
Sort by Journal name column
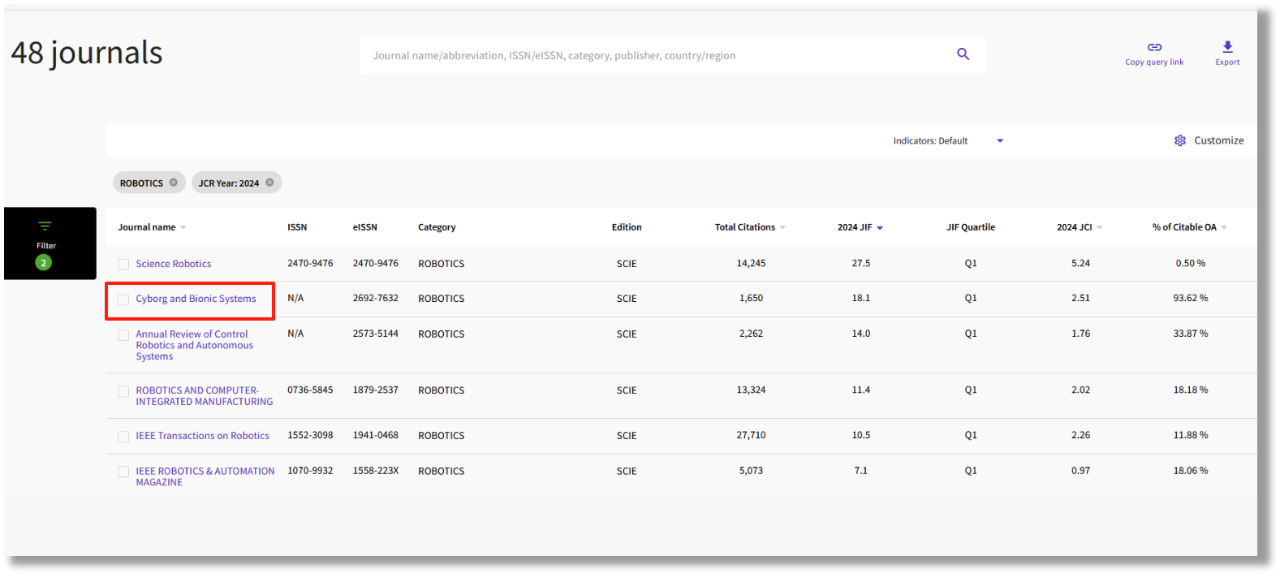[152, 227]
